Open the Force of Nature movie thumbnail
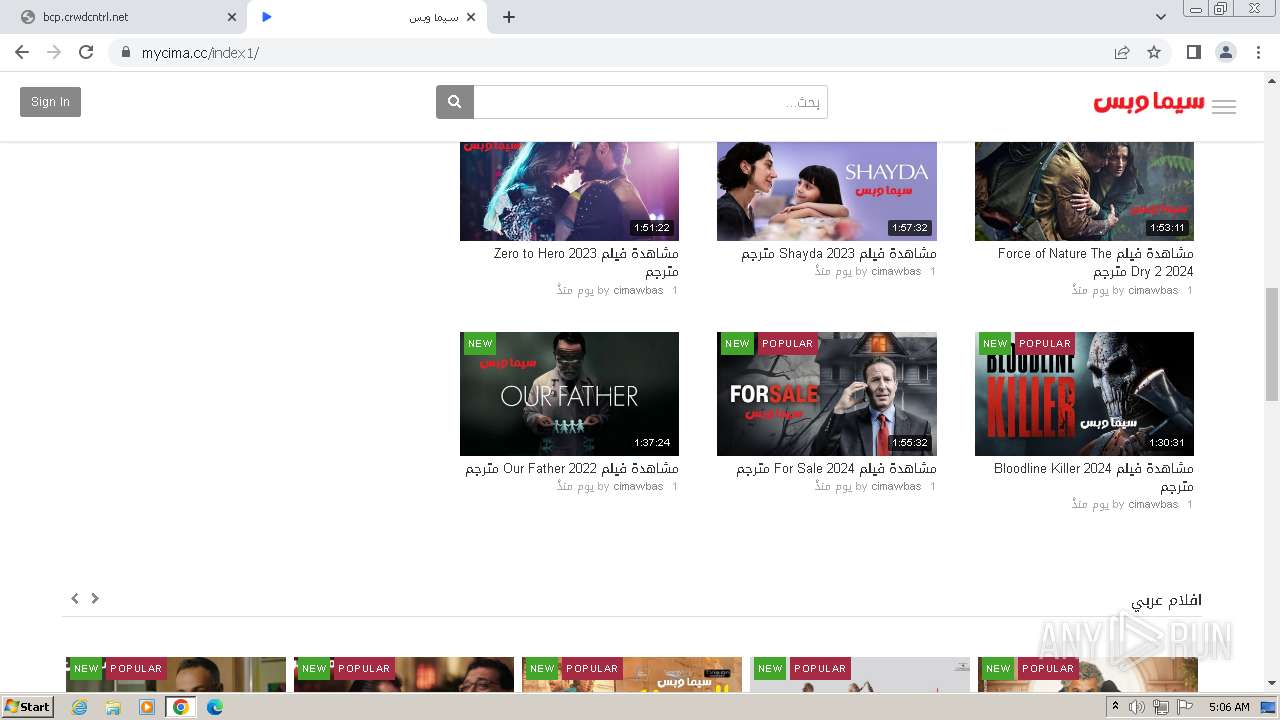The image size is (1280, 720). click(1084, 191)
